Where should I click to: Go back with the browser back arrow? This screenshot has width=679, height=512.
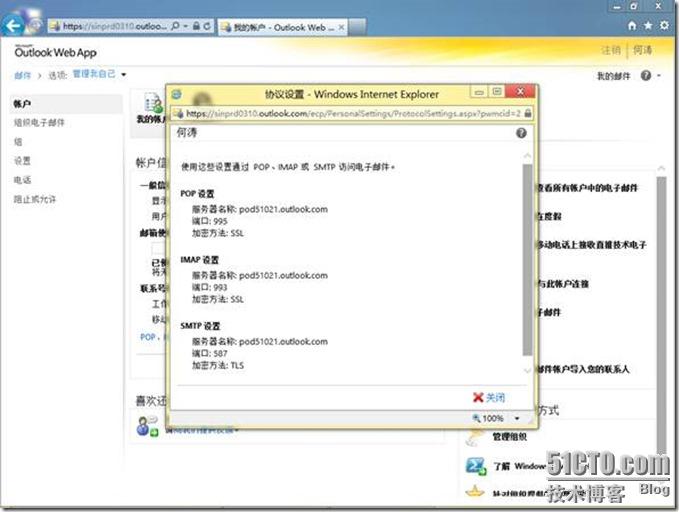[12, 26]
